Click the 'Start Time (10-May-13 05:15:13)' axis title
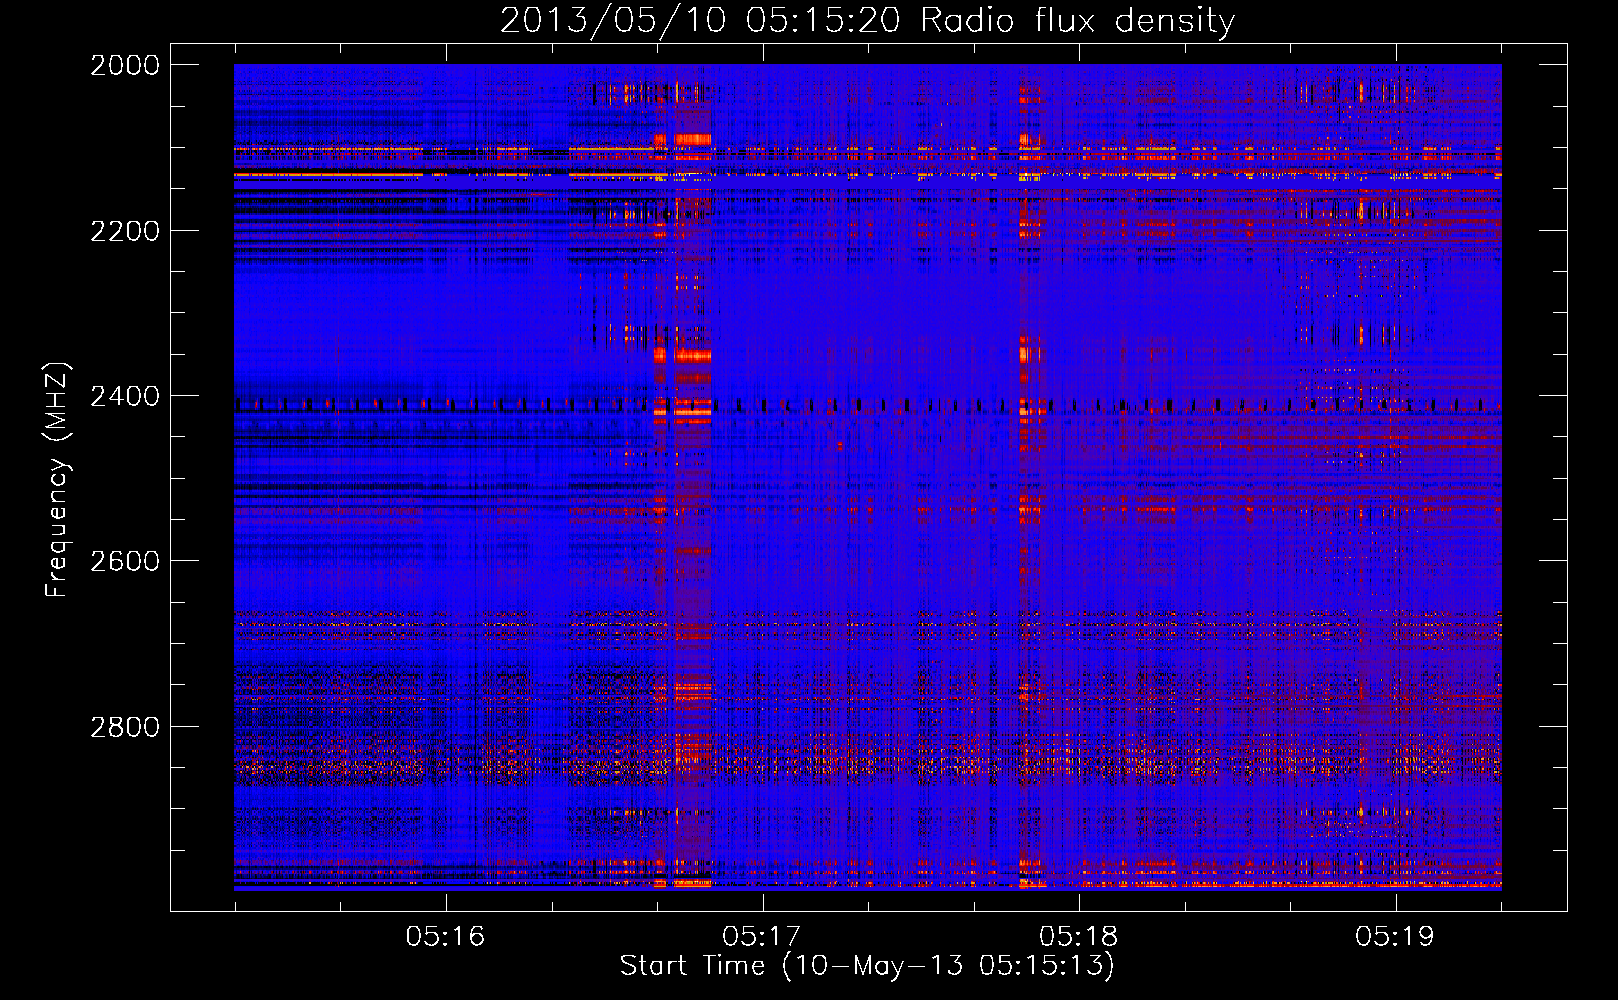Screen dimensions: 1618x1000 pos(867,967)
